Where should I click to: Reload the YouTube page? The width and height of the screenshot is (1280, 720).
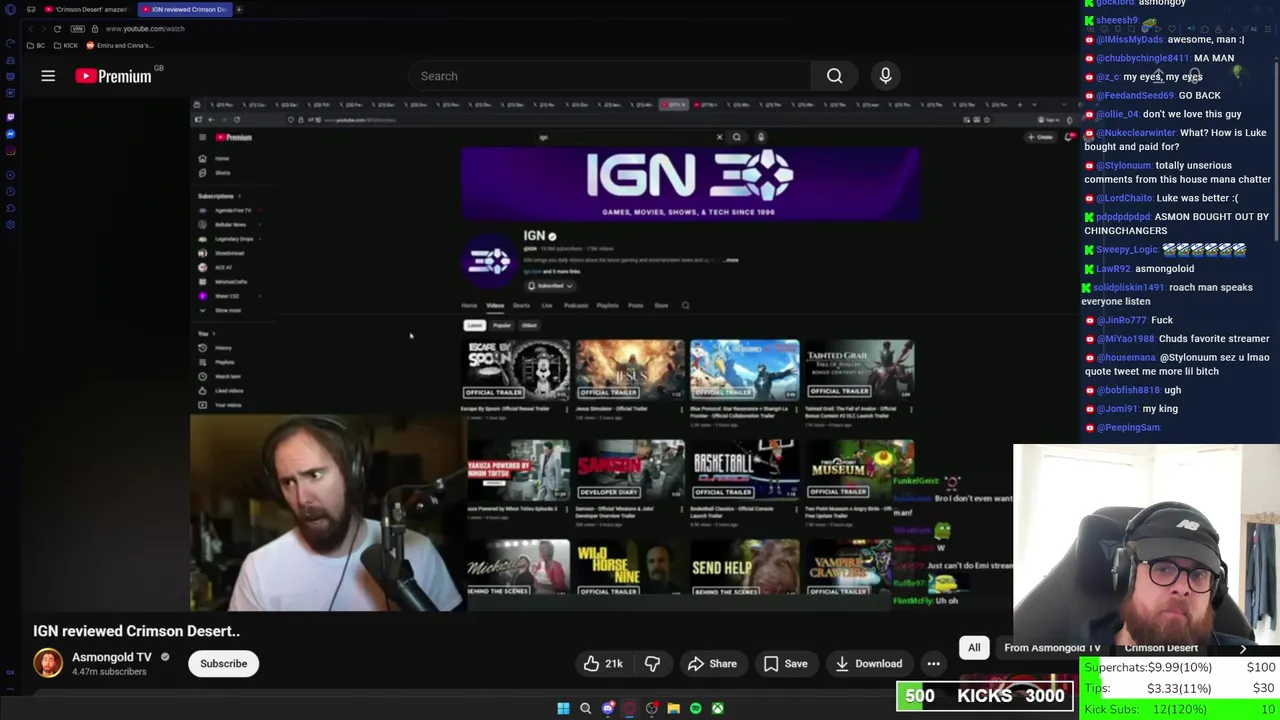point(57,29)
